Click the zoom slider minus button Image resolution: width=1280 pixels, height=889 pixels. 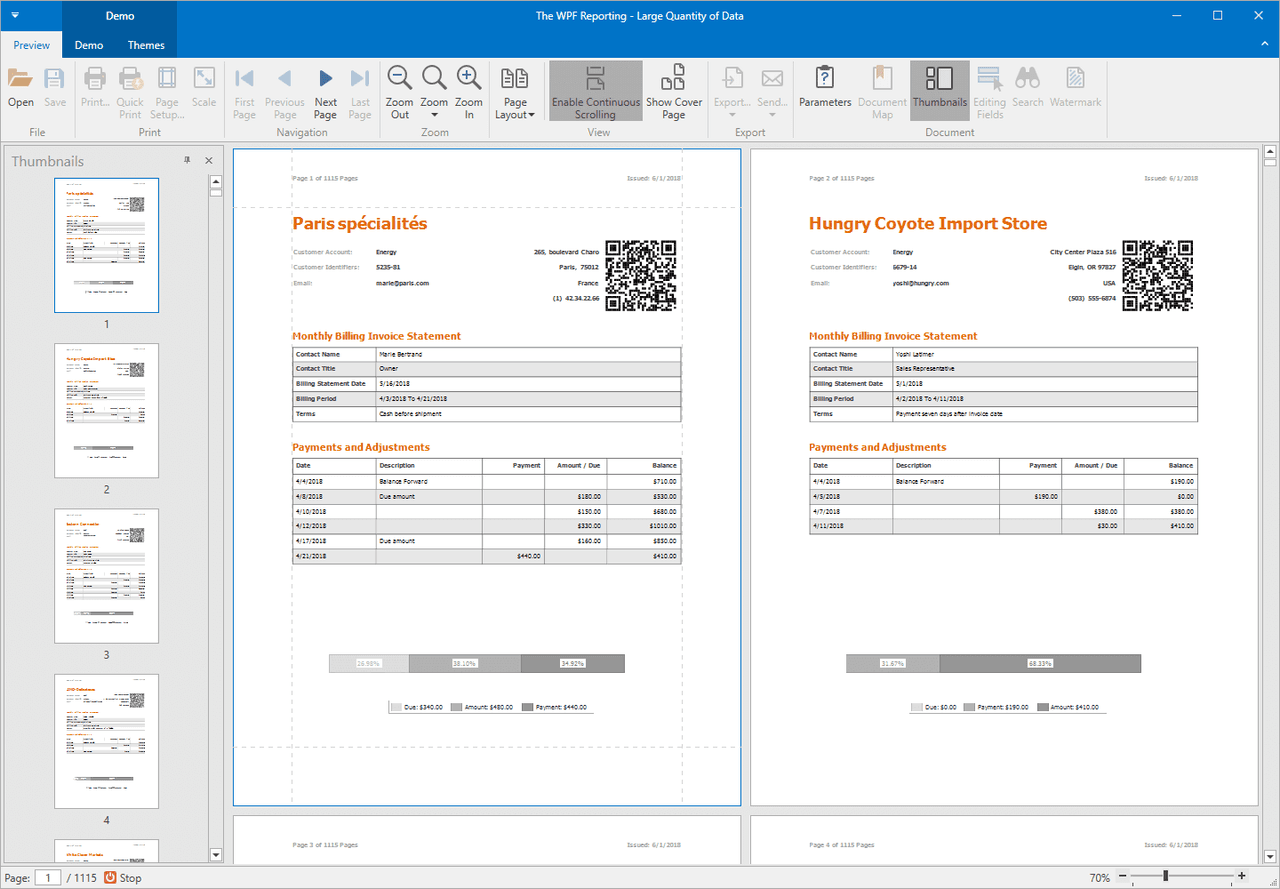pos(1123,877)
